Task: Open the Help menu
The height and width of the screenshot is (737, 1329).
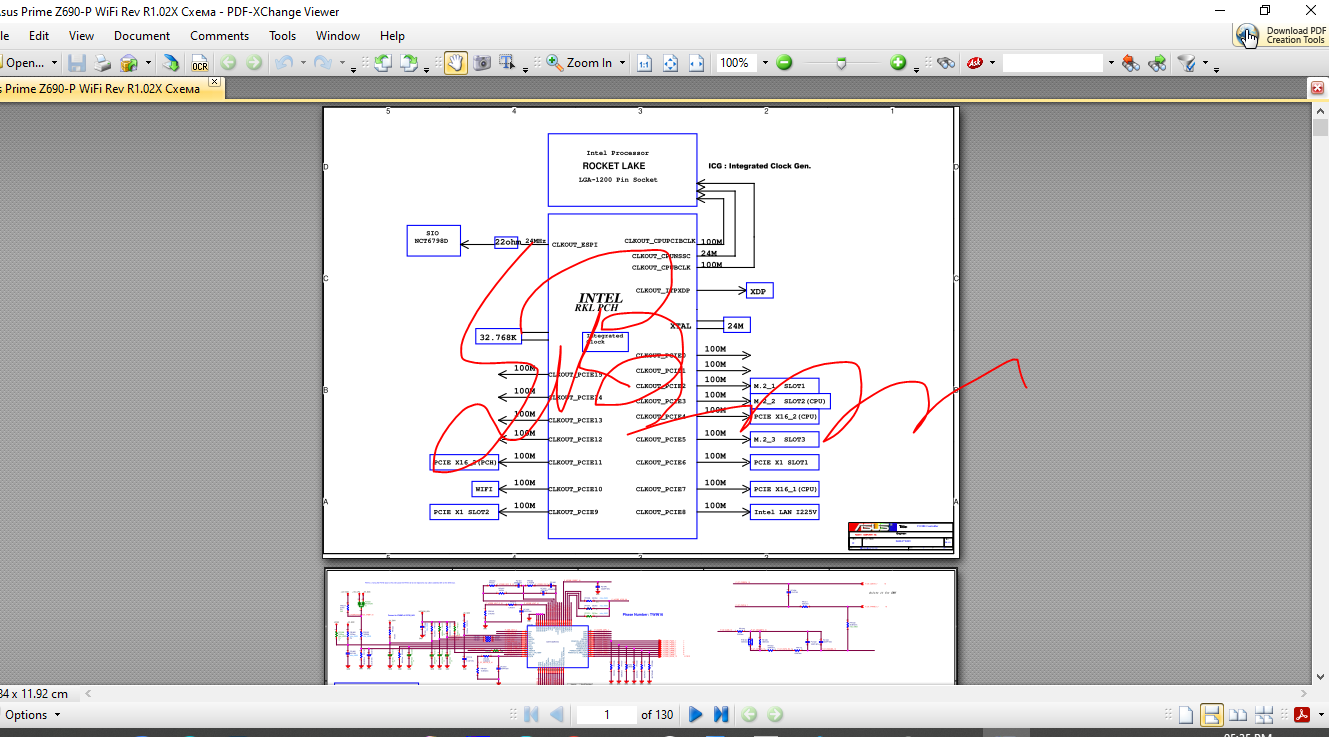Action: click(x=392, y=35)
